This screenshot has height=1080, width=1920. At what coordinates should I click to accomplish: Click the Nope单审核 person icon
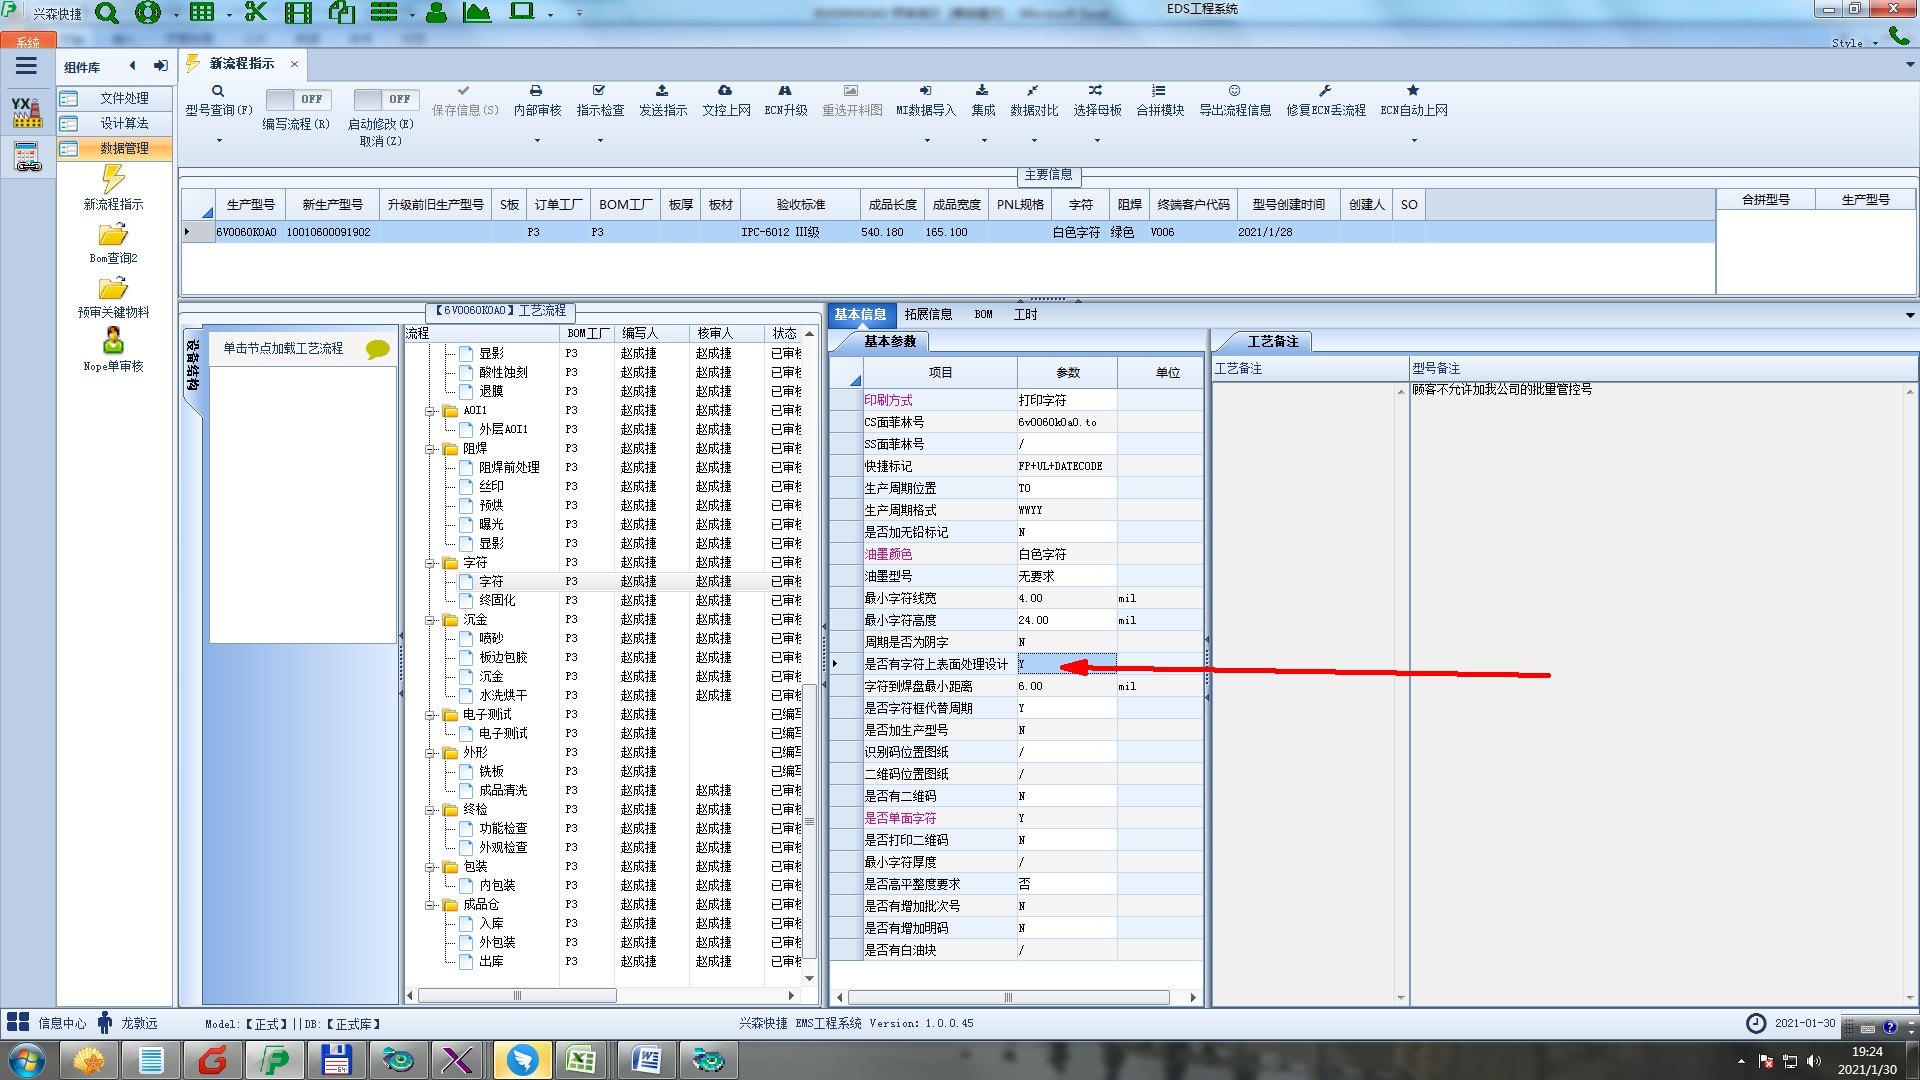pos(113,342)
